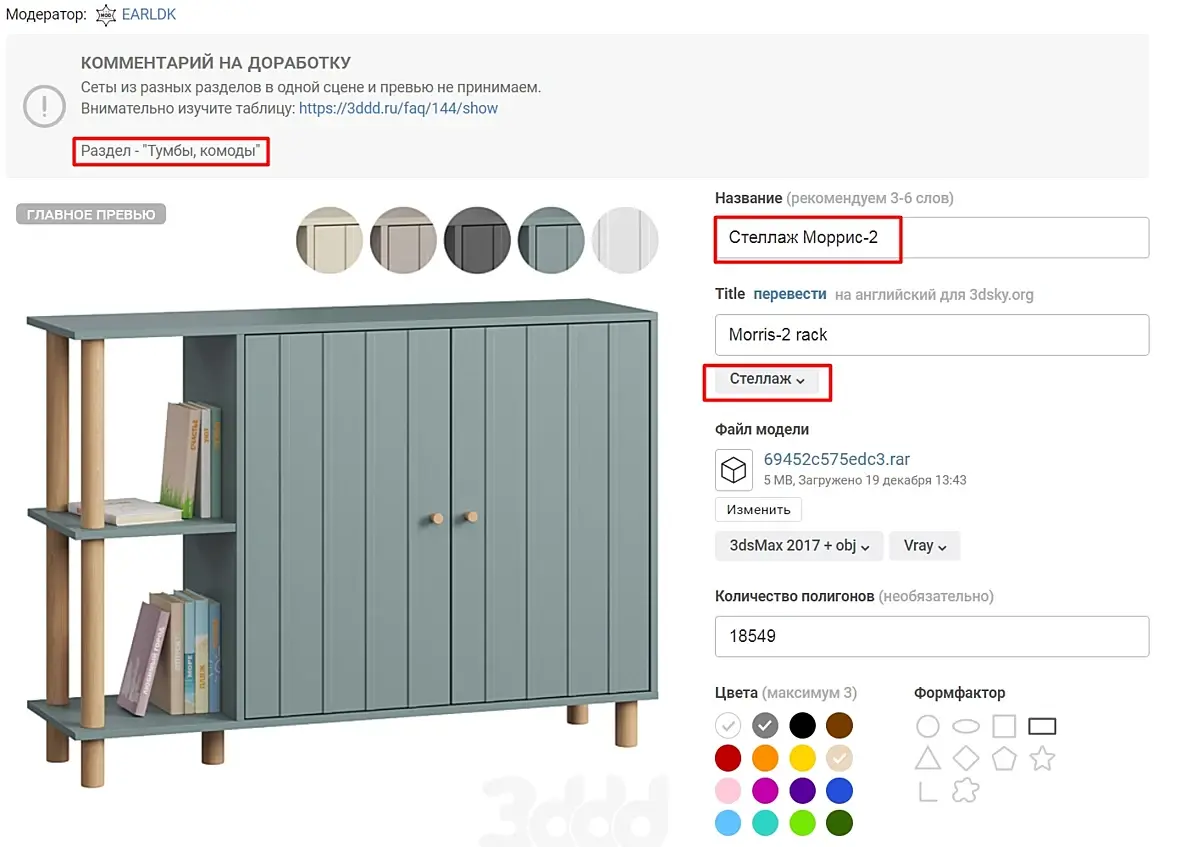
Task: Select the dark gray cabinet preview thumbnail
Action: (477, 240)
